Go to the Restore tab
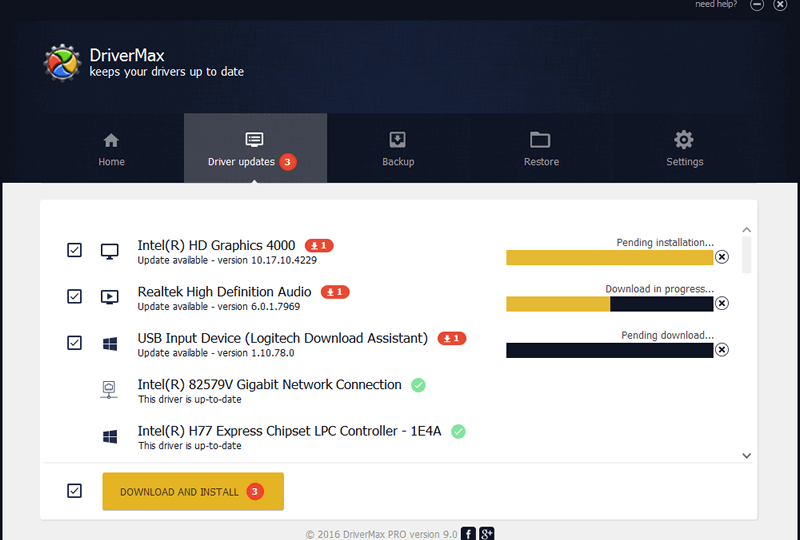The image size is (800, 540). (541, 149)
